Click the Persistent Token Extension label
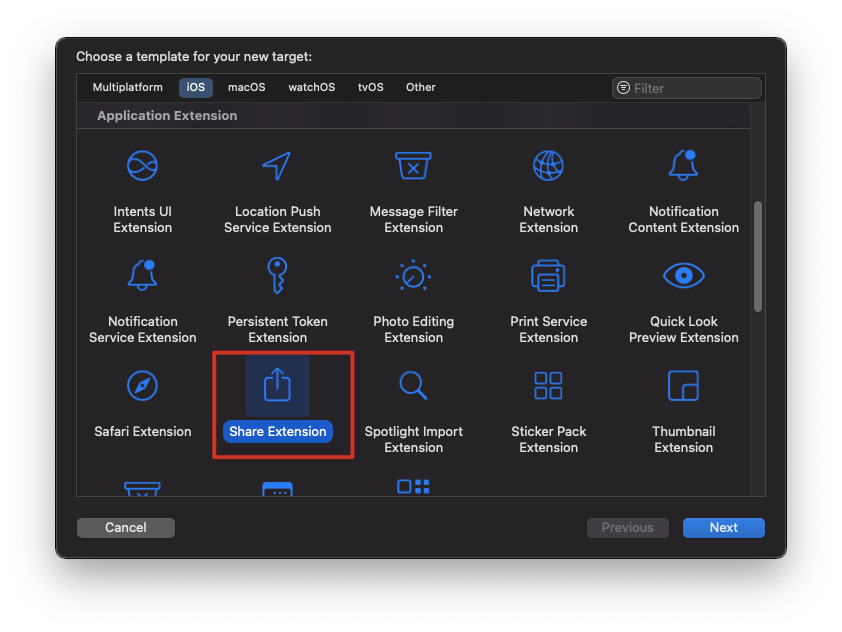This screenshot has width=842, height=632. click(277, 329)
